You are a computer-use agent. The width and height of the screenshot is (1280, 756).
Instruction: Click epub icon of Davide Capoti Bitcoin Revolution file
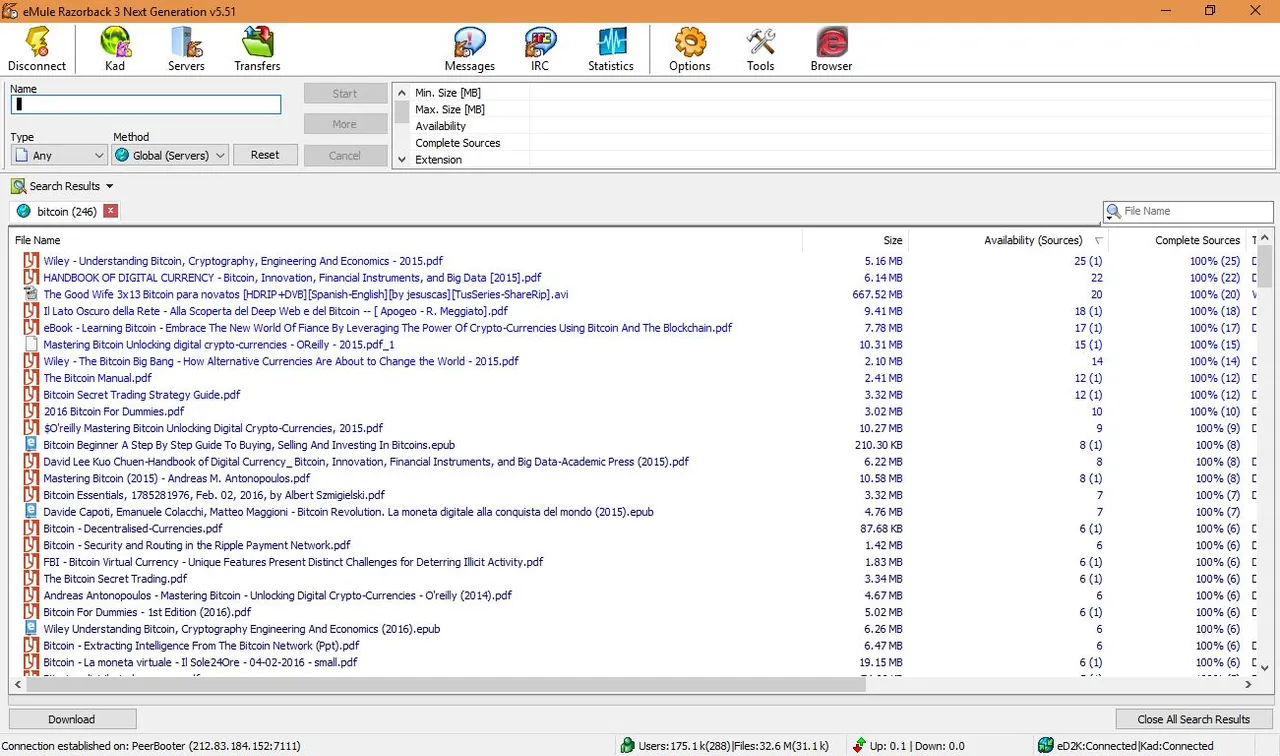30,512
